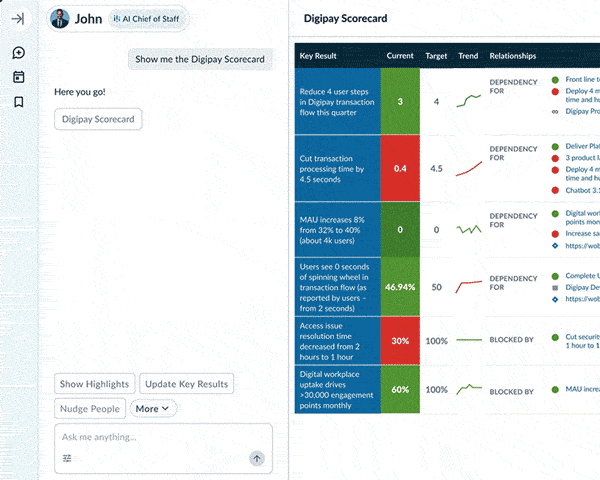The height and width of the screenshot is (480, 600).
Task: Open the 'Digipay De' relationship link
Action: pos(582,287)
